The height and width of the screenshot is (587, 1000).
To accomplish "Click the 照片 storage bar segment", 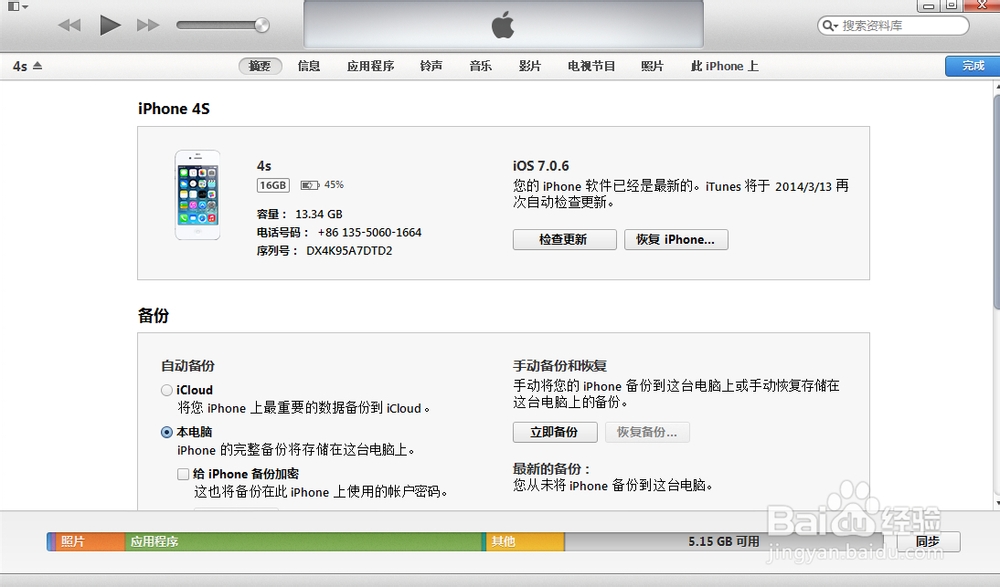I will (89, 542).
